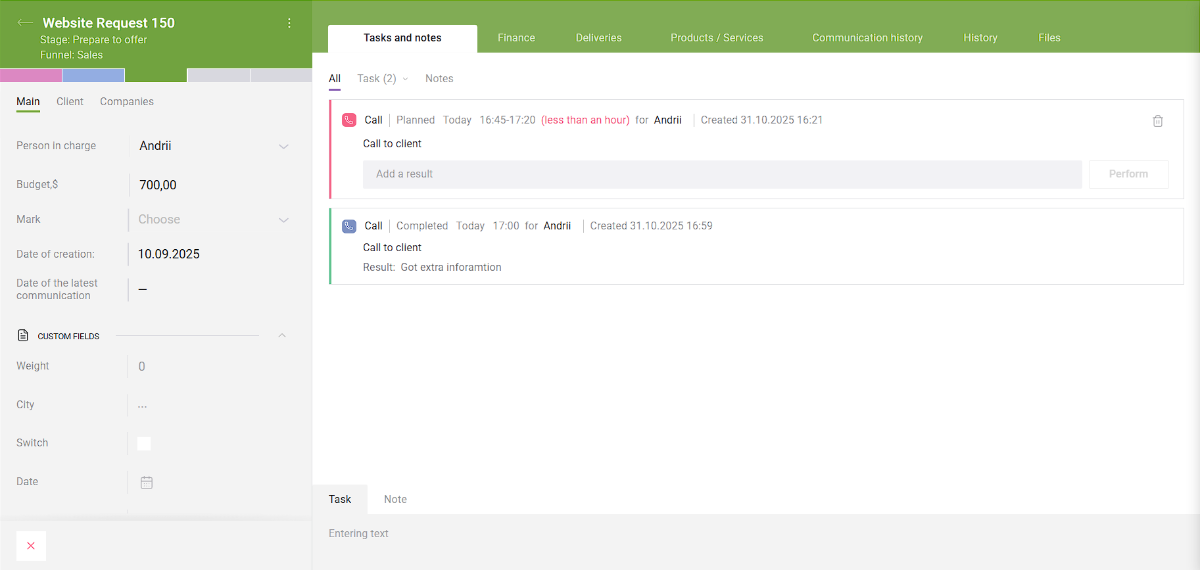Click the red X button at bottom left
This screenshot has width=1200, height=570.
(x=31, y=546)
